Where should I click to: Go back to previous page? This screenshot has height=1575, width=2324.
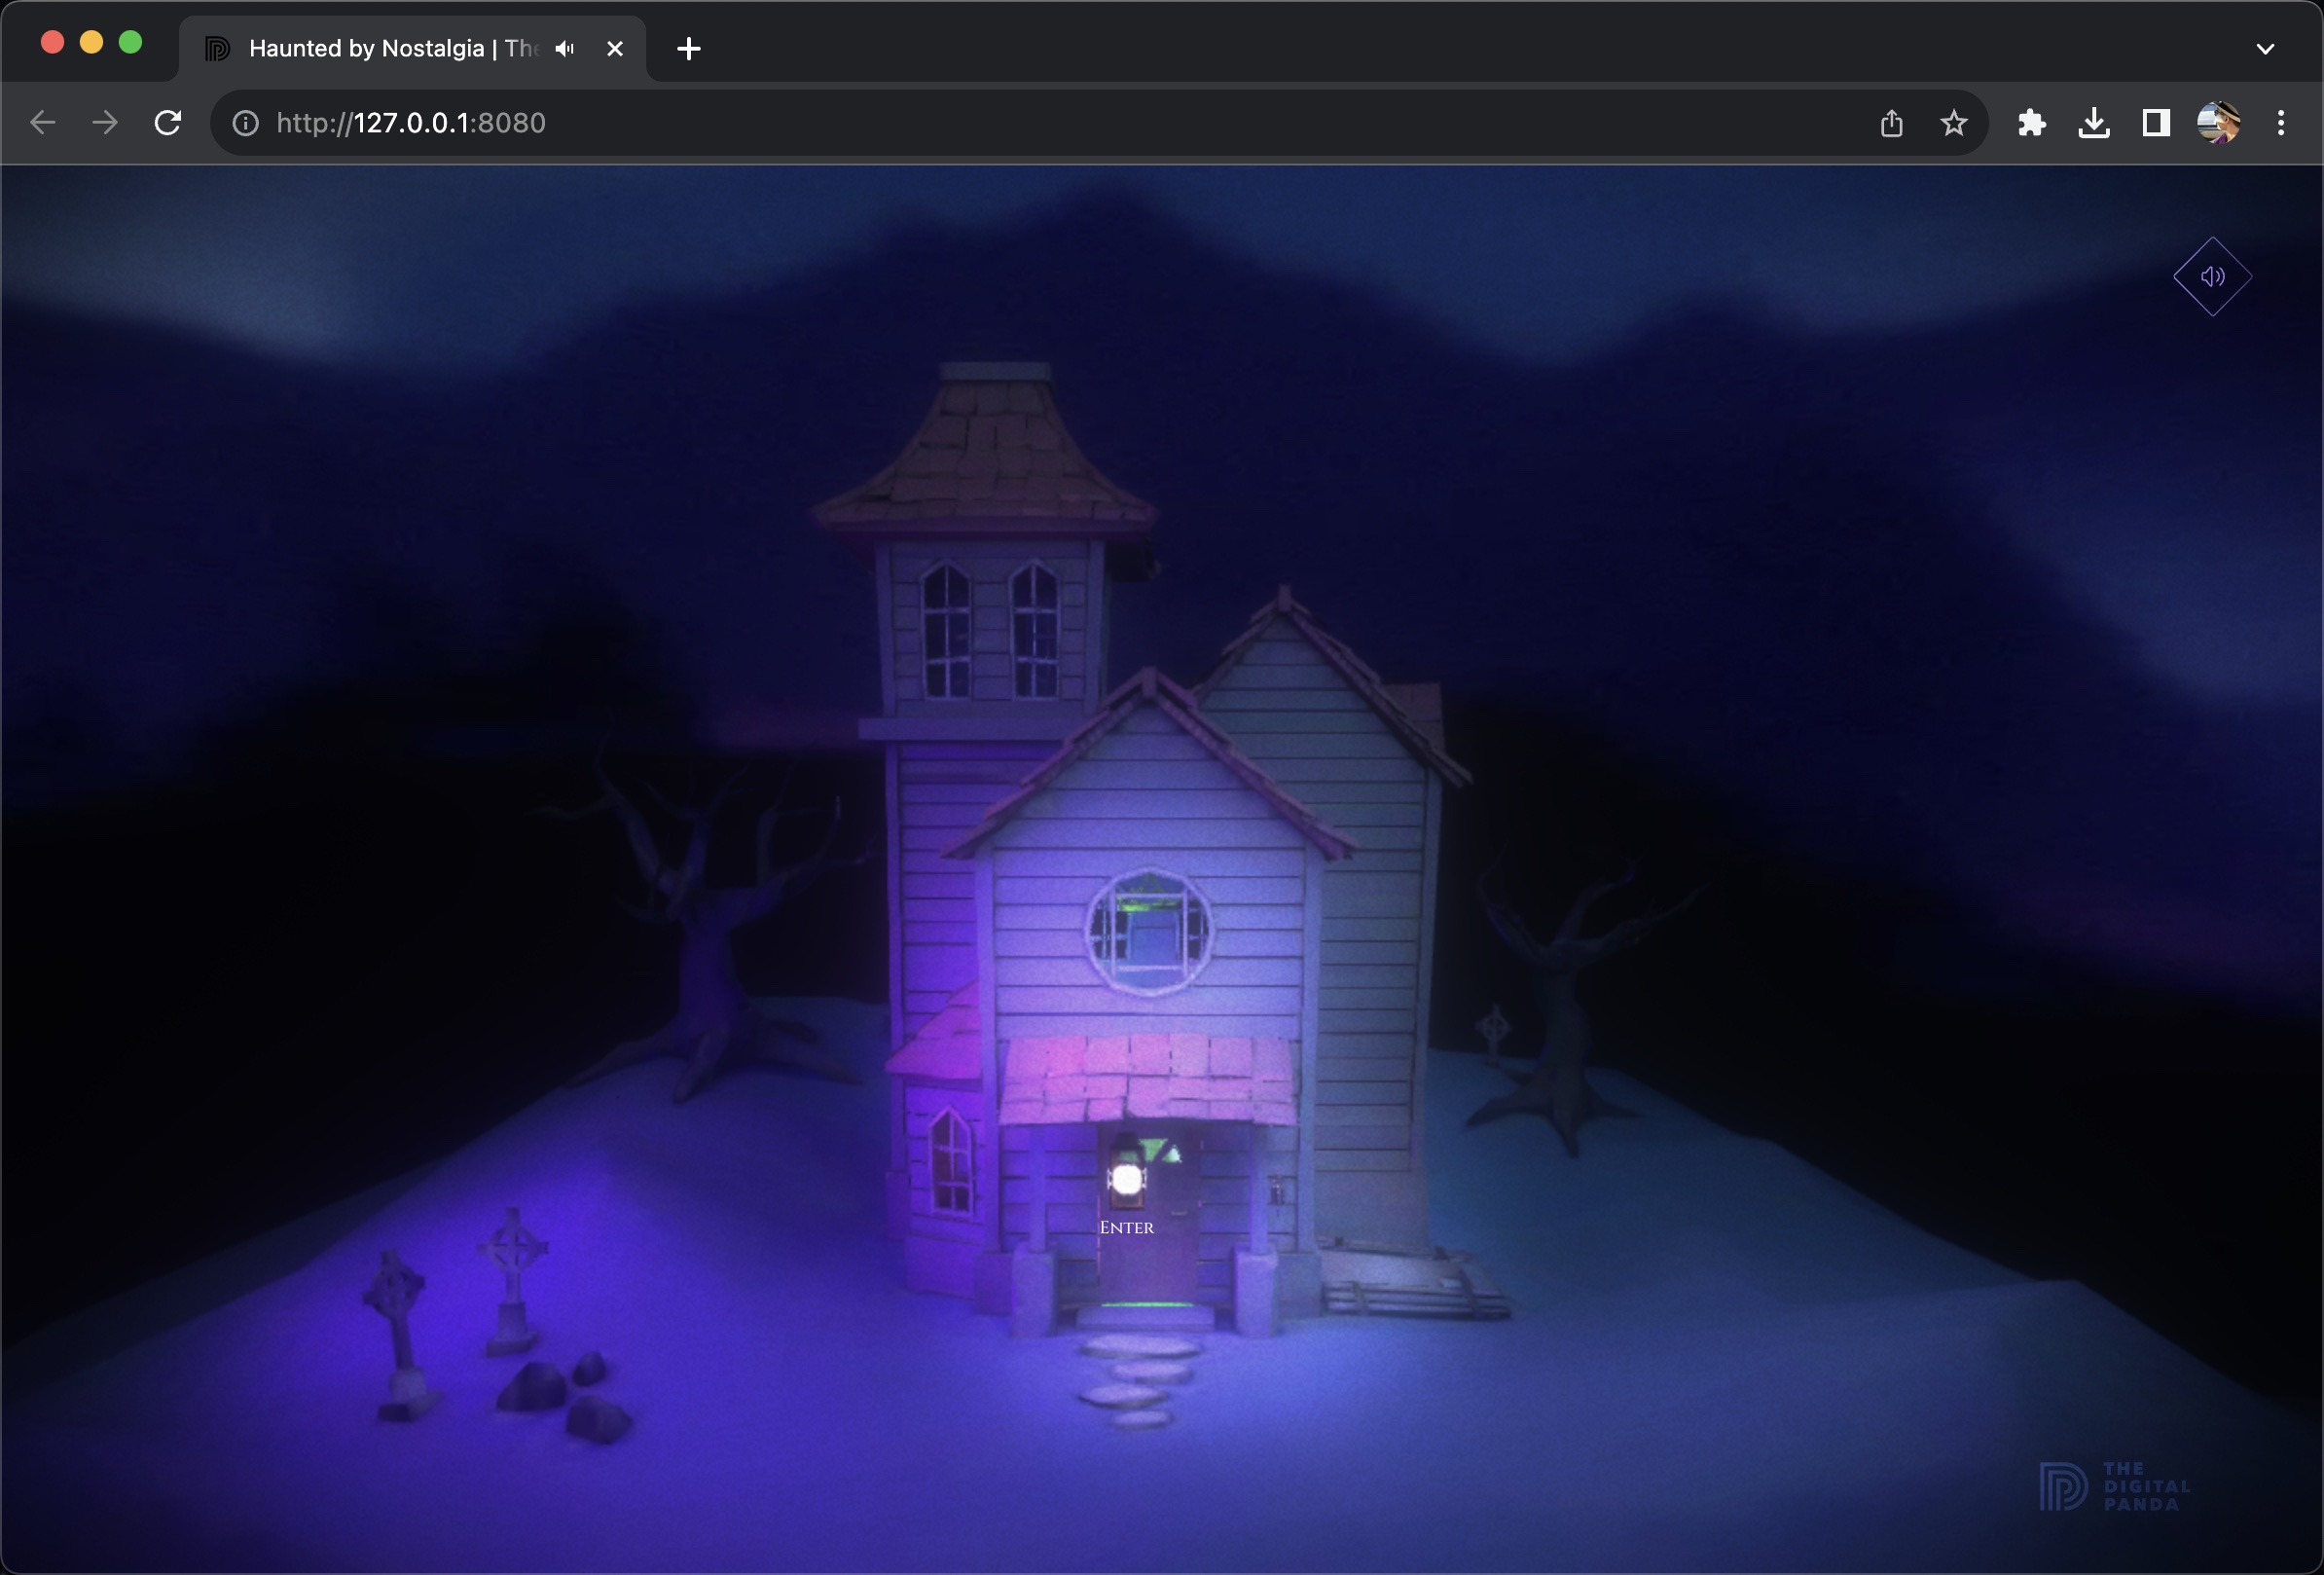tap(43, 123)
